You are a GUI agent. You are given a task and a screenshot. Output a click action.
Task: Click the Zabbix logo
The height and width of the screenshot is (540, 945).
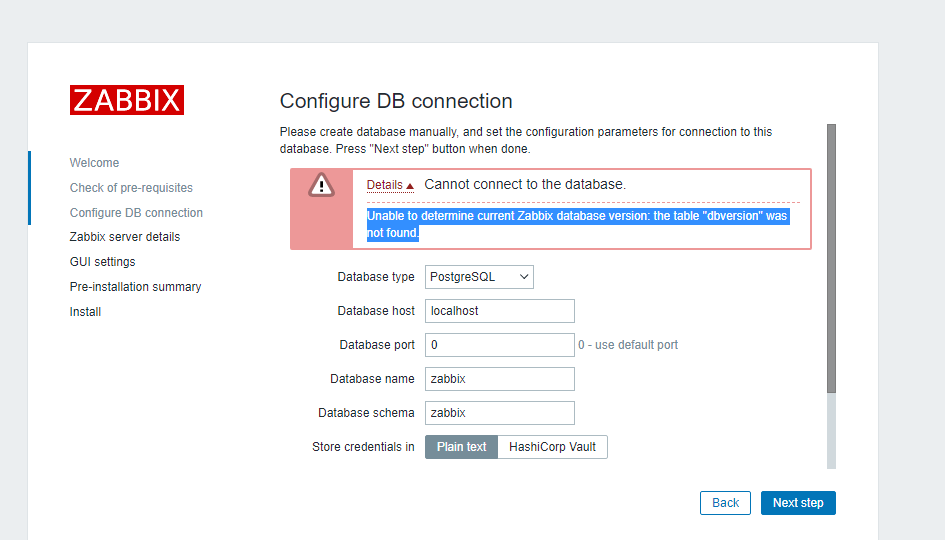tap(127, 100)
